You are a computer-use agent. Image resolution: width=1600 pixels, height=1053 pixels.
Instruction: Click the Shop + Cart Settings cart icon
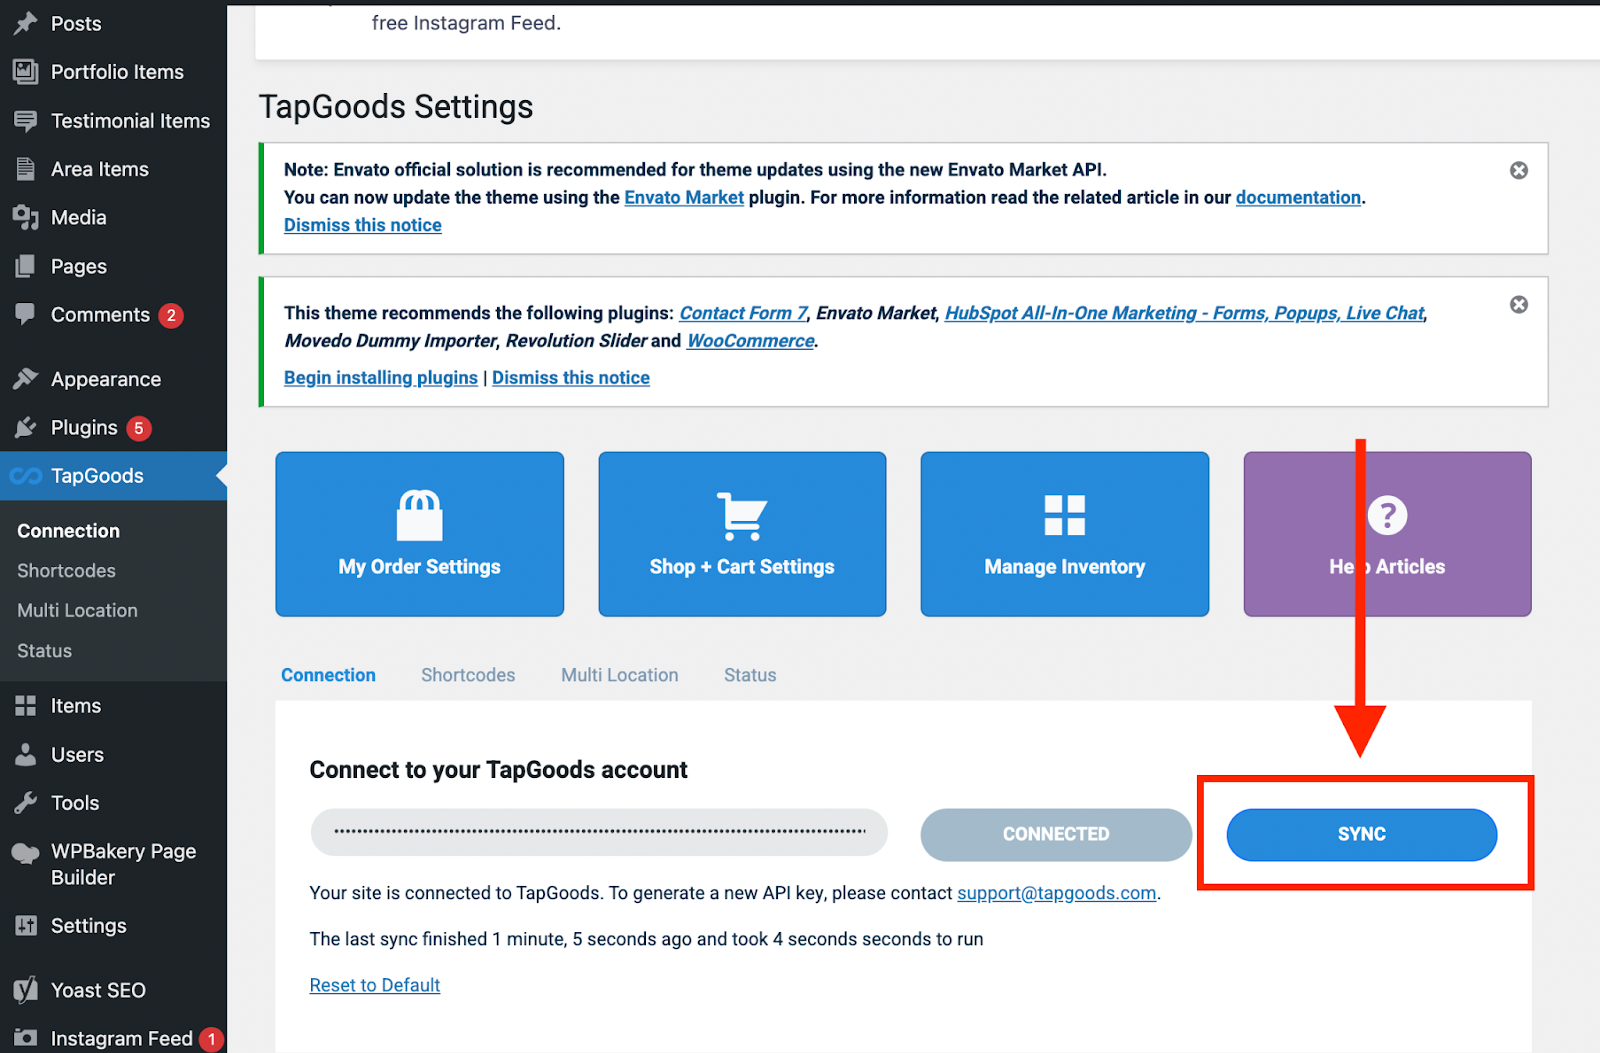741,515
